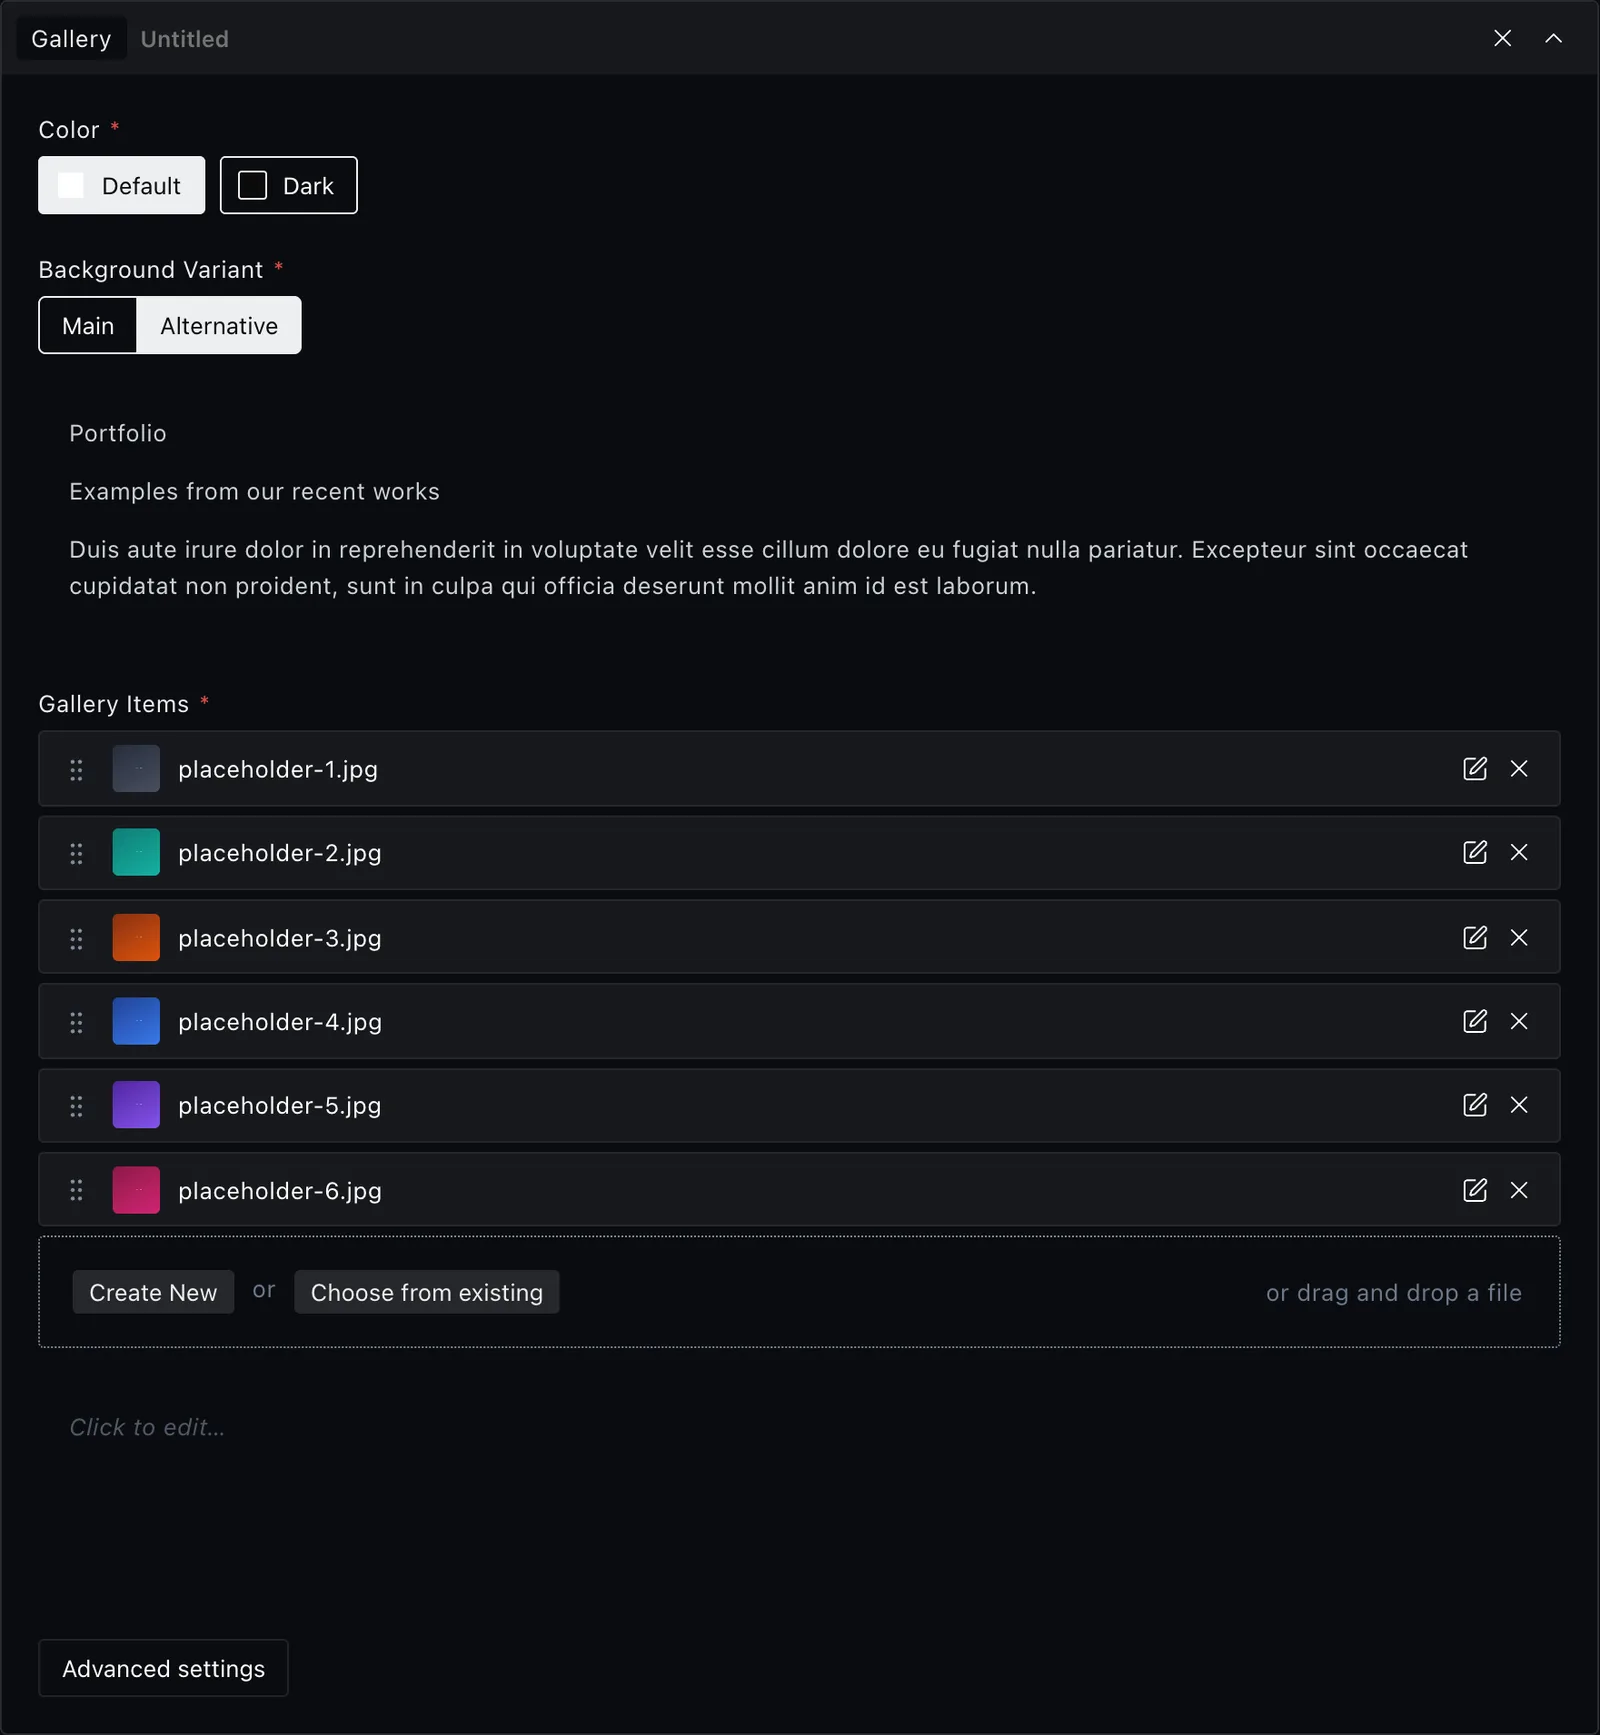Click the Untitled block name field

click(x=185, y=39)
